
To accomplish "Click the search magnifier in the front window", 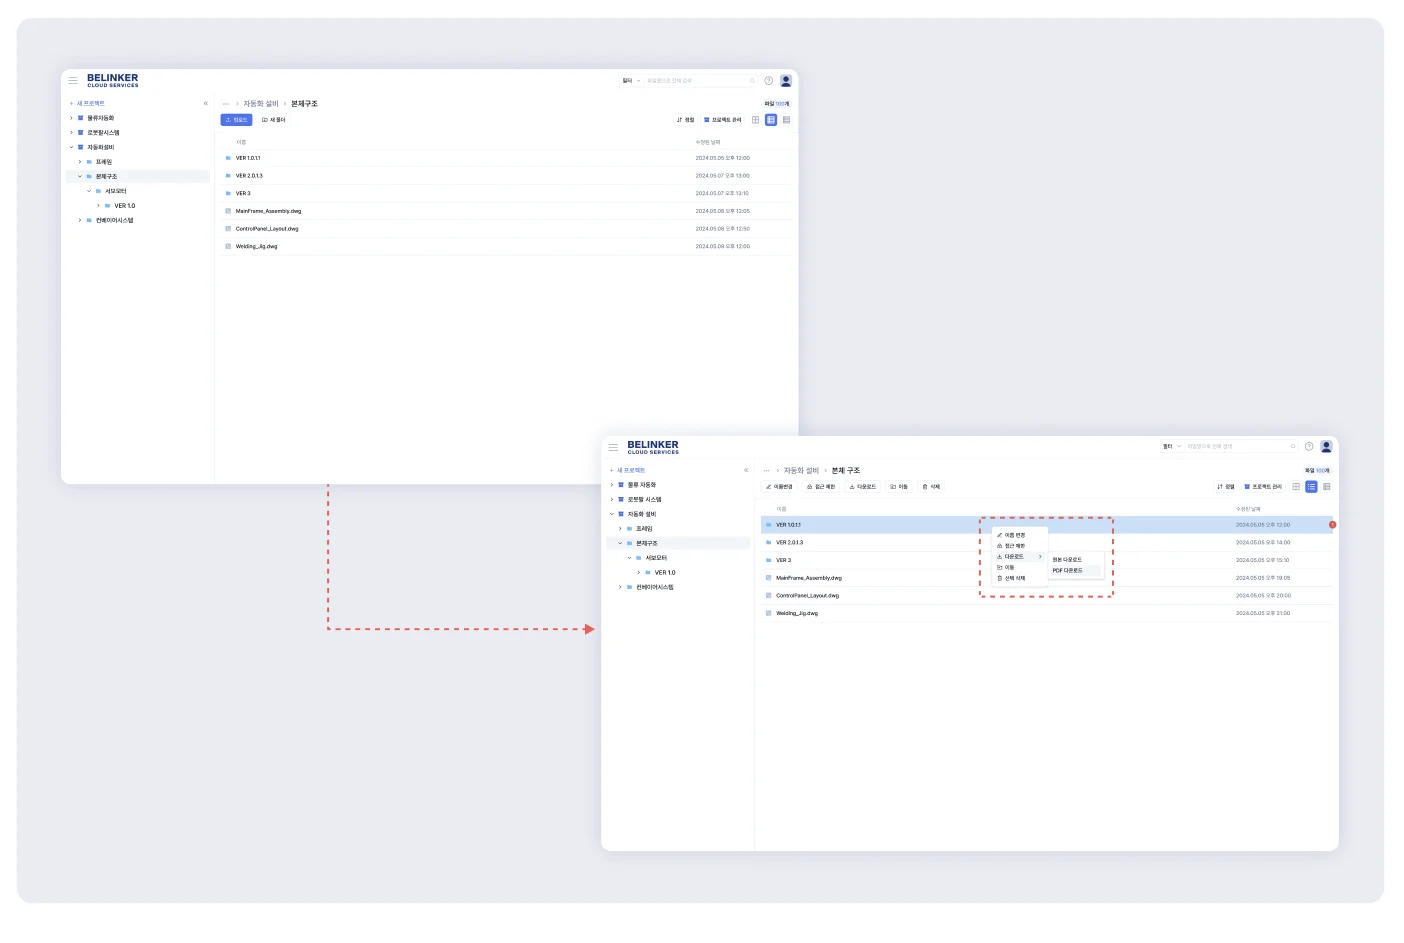I will coord(1293,447).
